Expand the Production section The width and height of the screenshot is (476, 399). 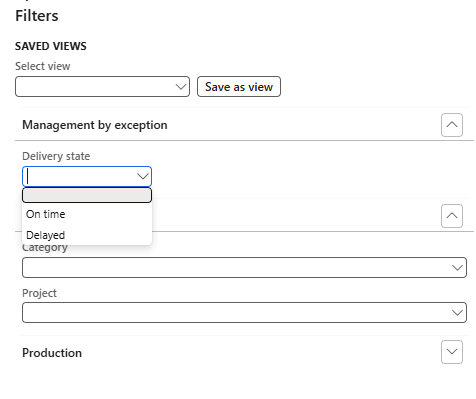[452, 352]
